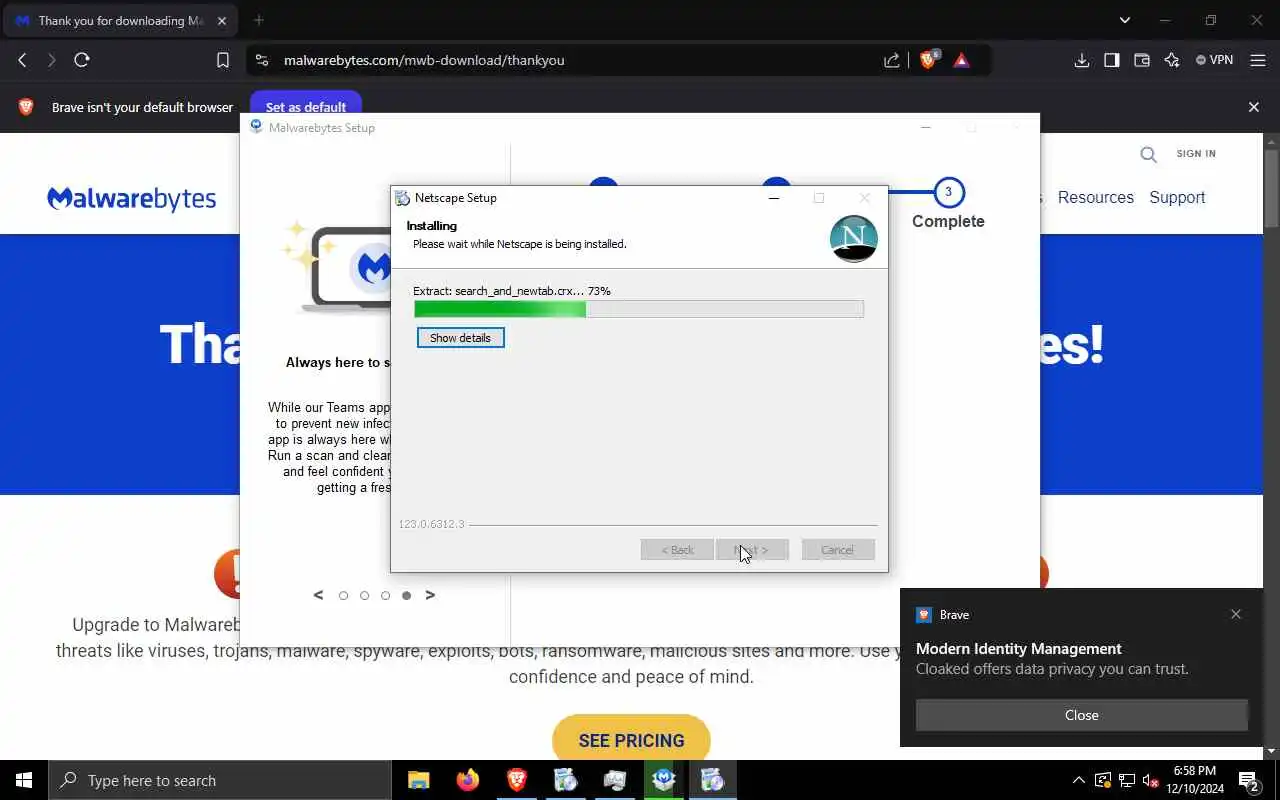Viewport: 1280px width, 800px height.
Task: Toggle the browser sidebar panel icon
Action: (x=1111, y=60)
